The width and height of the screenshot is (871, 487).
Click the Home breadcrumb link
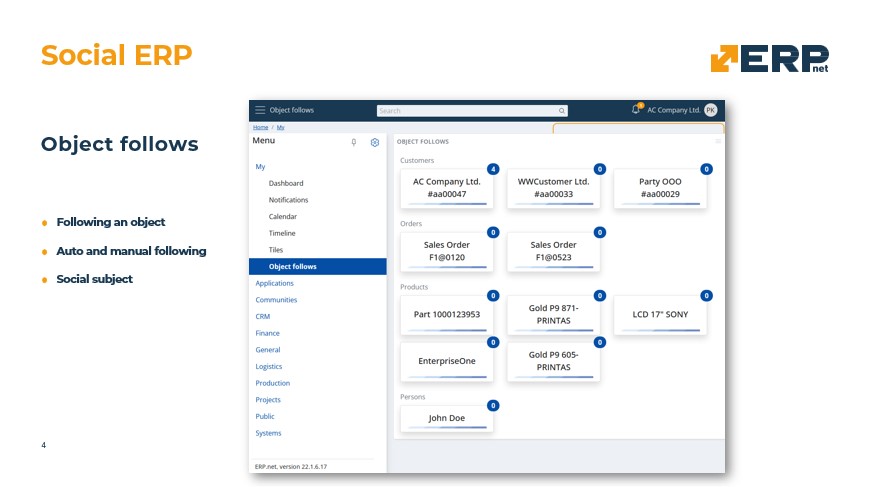click(260, 128)
